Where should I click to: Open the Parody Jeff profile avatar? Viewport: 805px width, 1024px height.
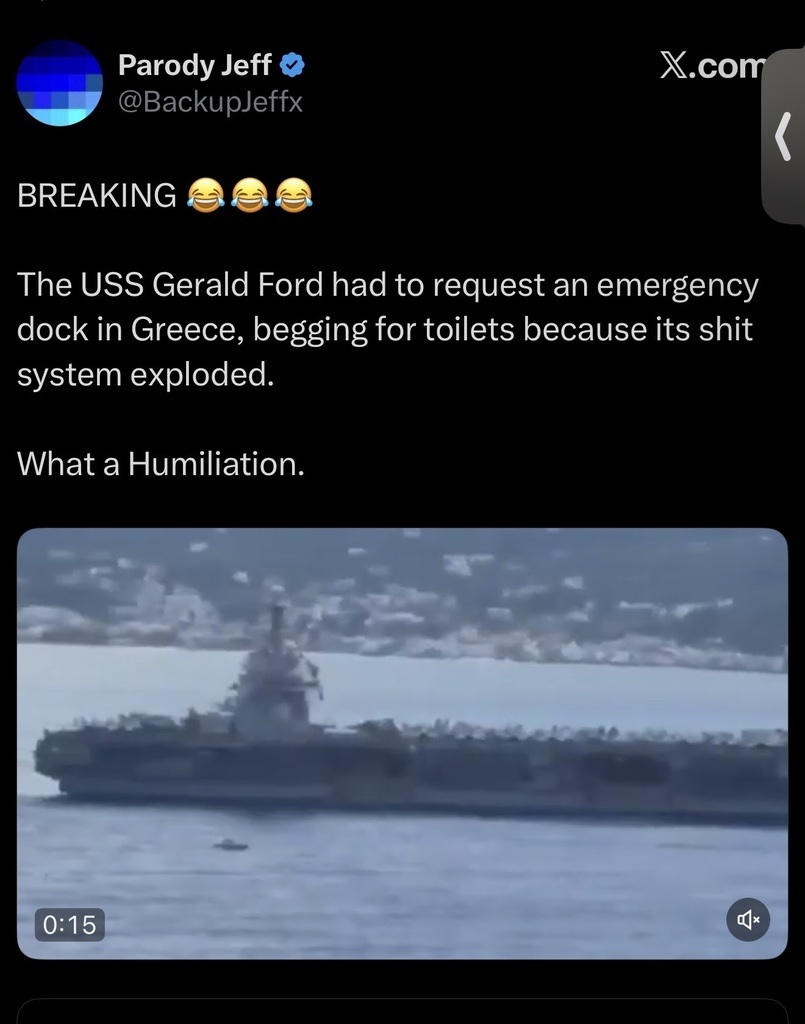(59, 82)
